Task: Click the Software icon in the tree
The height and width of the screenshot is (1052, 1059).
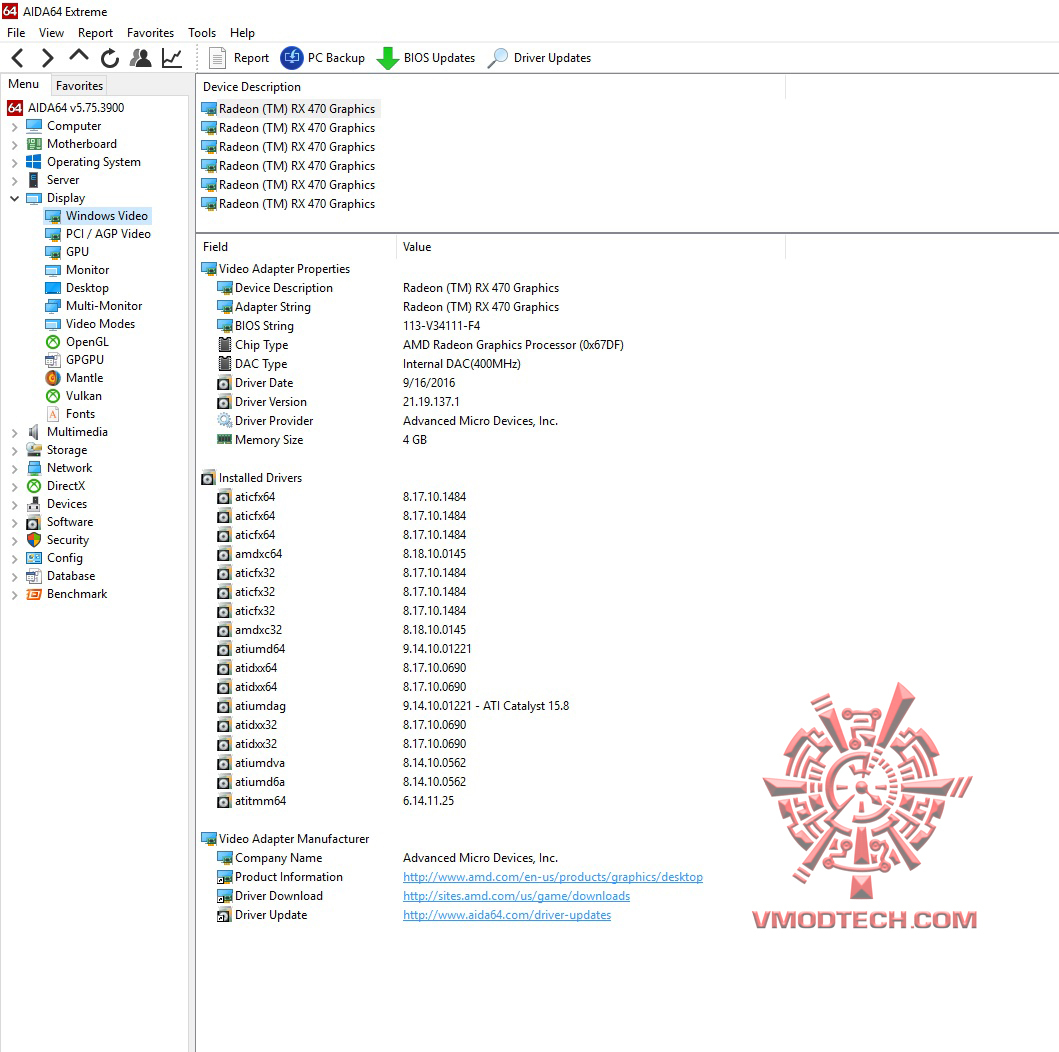Action: click(x=34, y=522)
